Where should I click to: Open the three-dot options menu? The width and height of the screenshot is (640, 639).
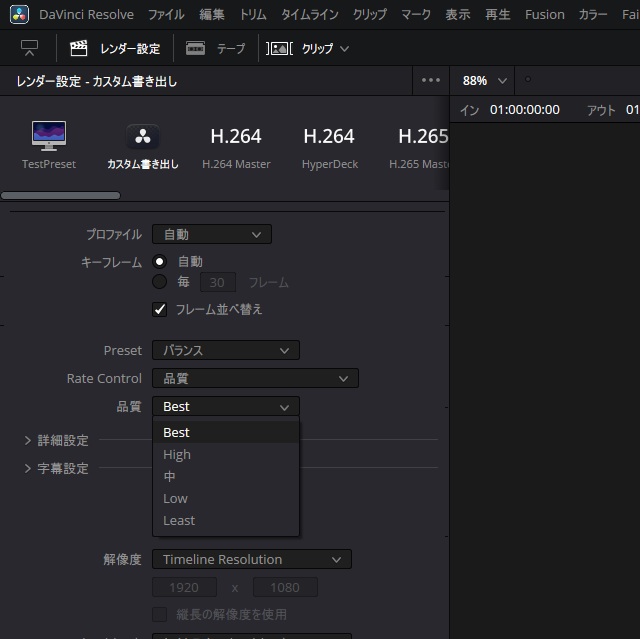pos(431,81)
